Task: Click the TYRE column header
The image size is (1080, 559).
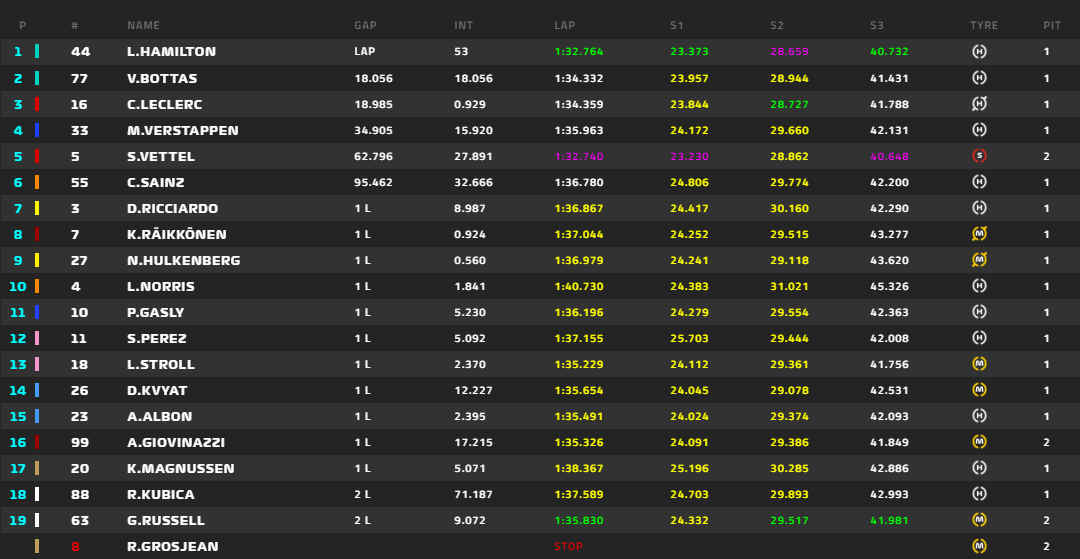Action: (984, 25)
